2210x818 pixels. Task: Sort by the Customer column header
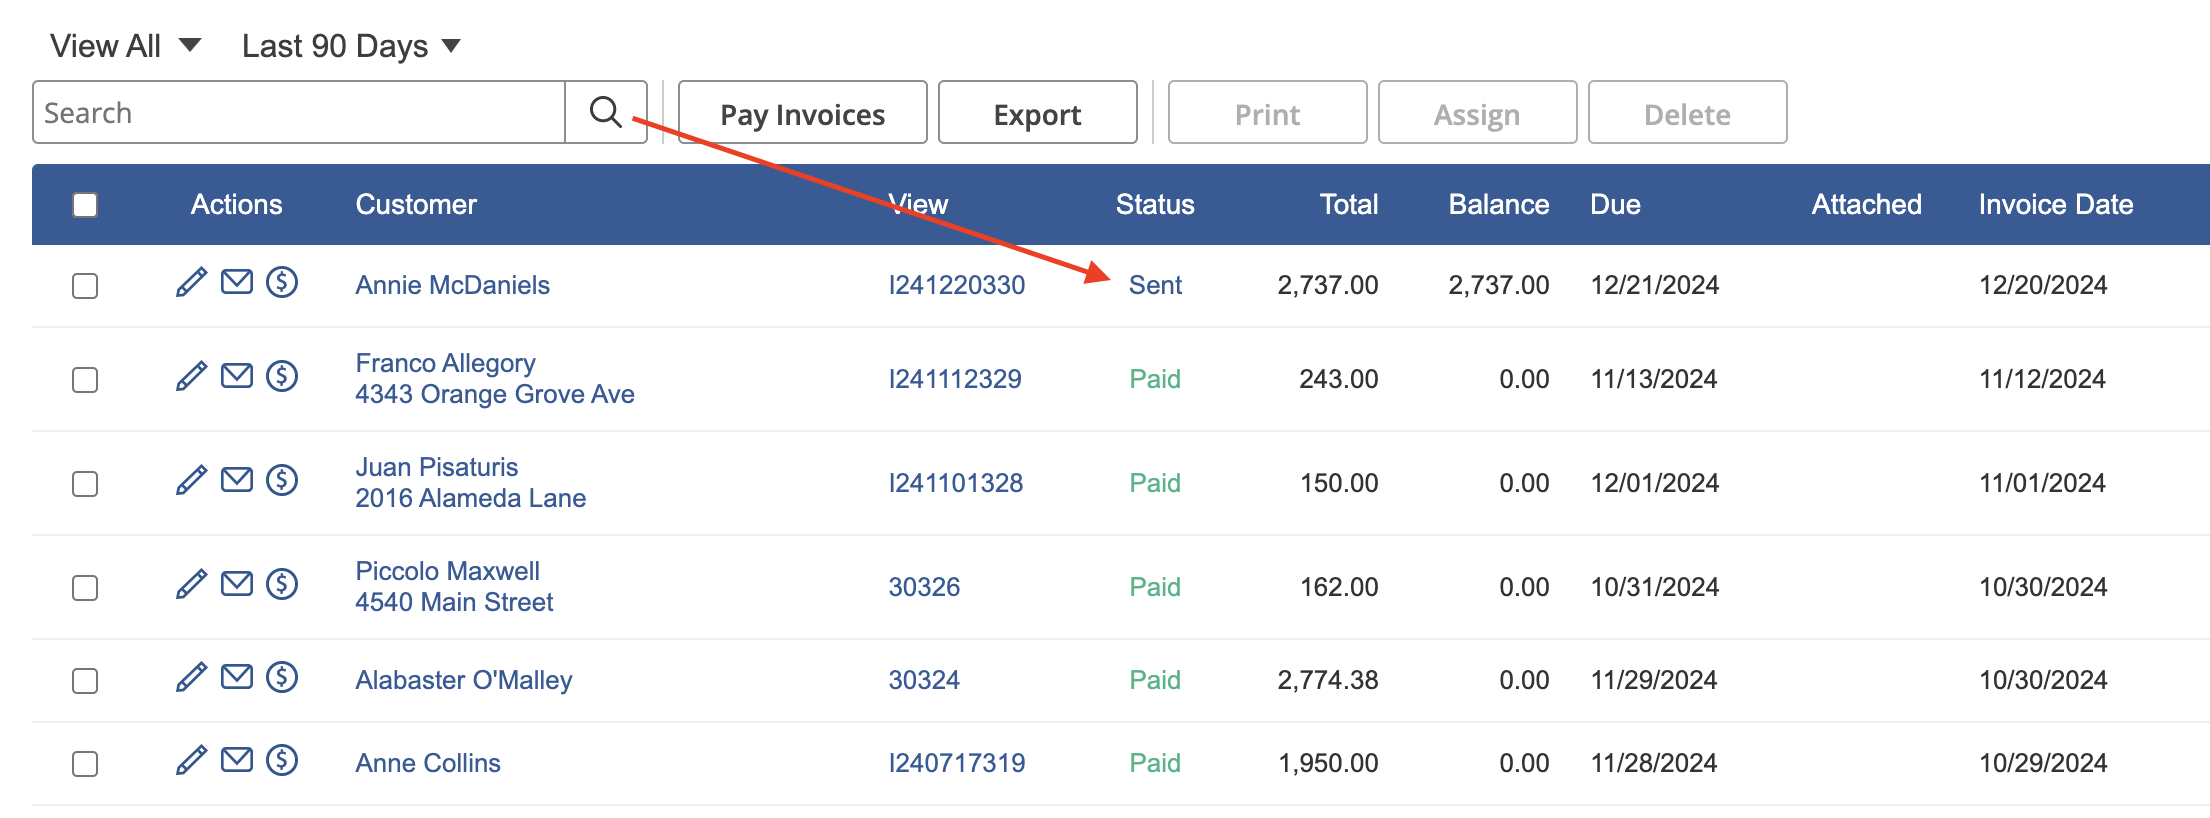pos(416,204)
